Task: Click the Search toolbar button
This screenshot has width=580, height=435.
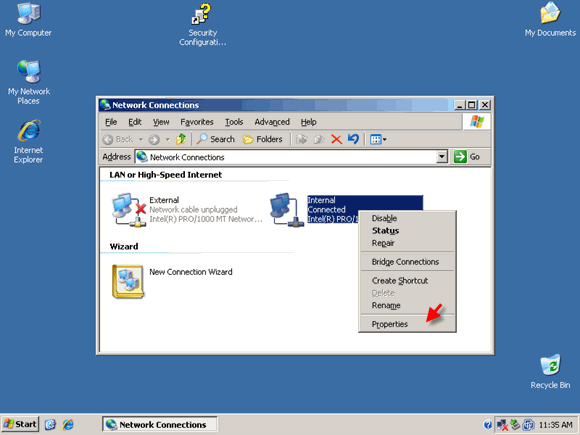Action: pos(216,139)
